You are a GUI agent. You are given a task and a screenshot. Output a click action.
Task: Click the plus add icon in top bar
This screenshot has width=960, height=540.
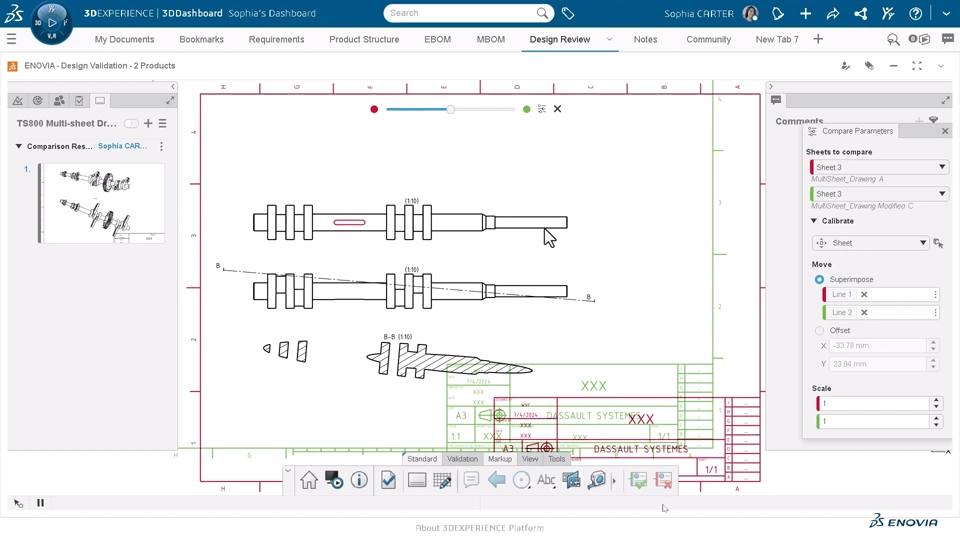(x=806, y=13)
